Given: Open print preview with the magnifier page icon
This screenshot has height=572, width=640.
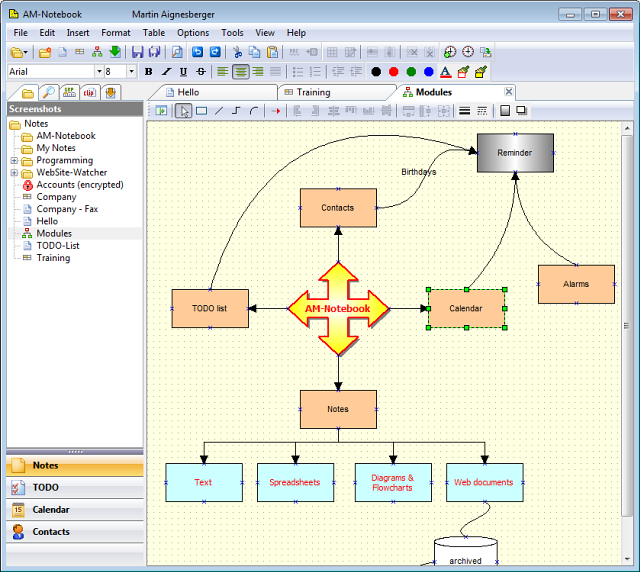Looking at the screenshot, I should point(177,52).
